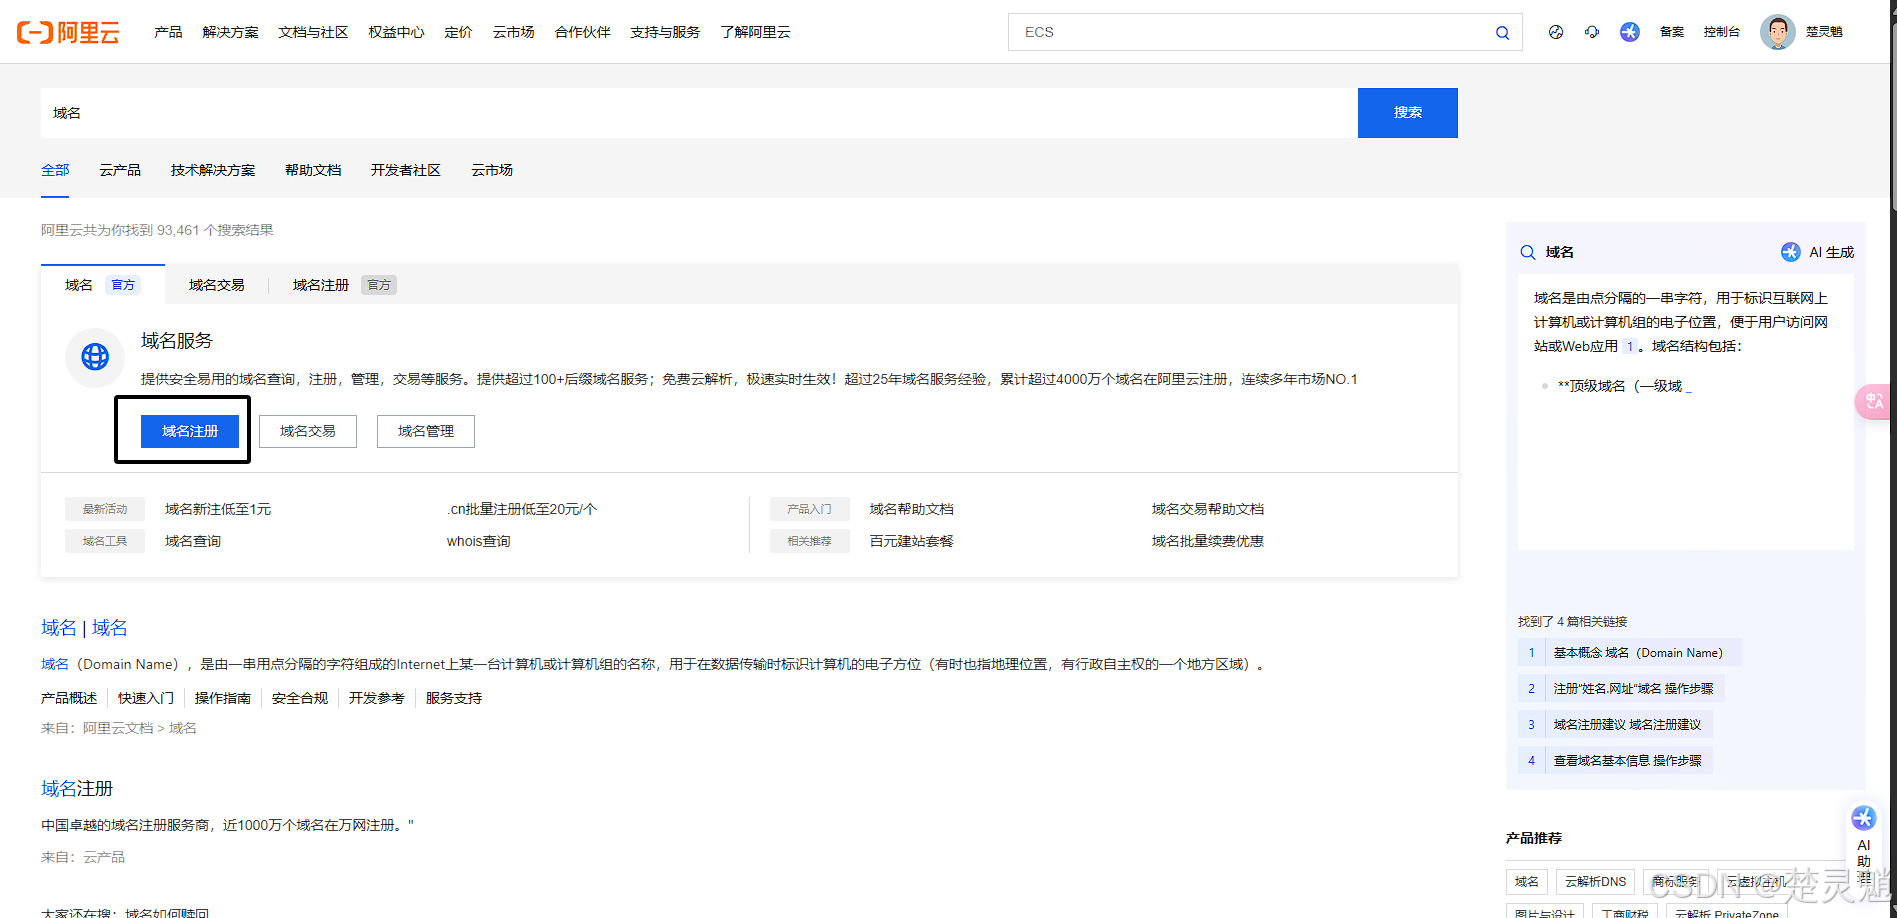The image size is (1897, 918).
Task: Open the 解决方案 menu
Action: (230, 32)
